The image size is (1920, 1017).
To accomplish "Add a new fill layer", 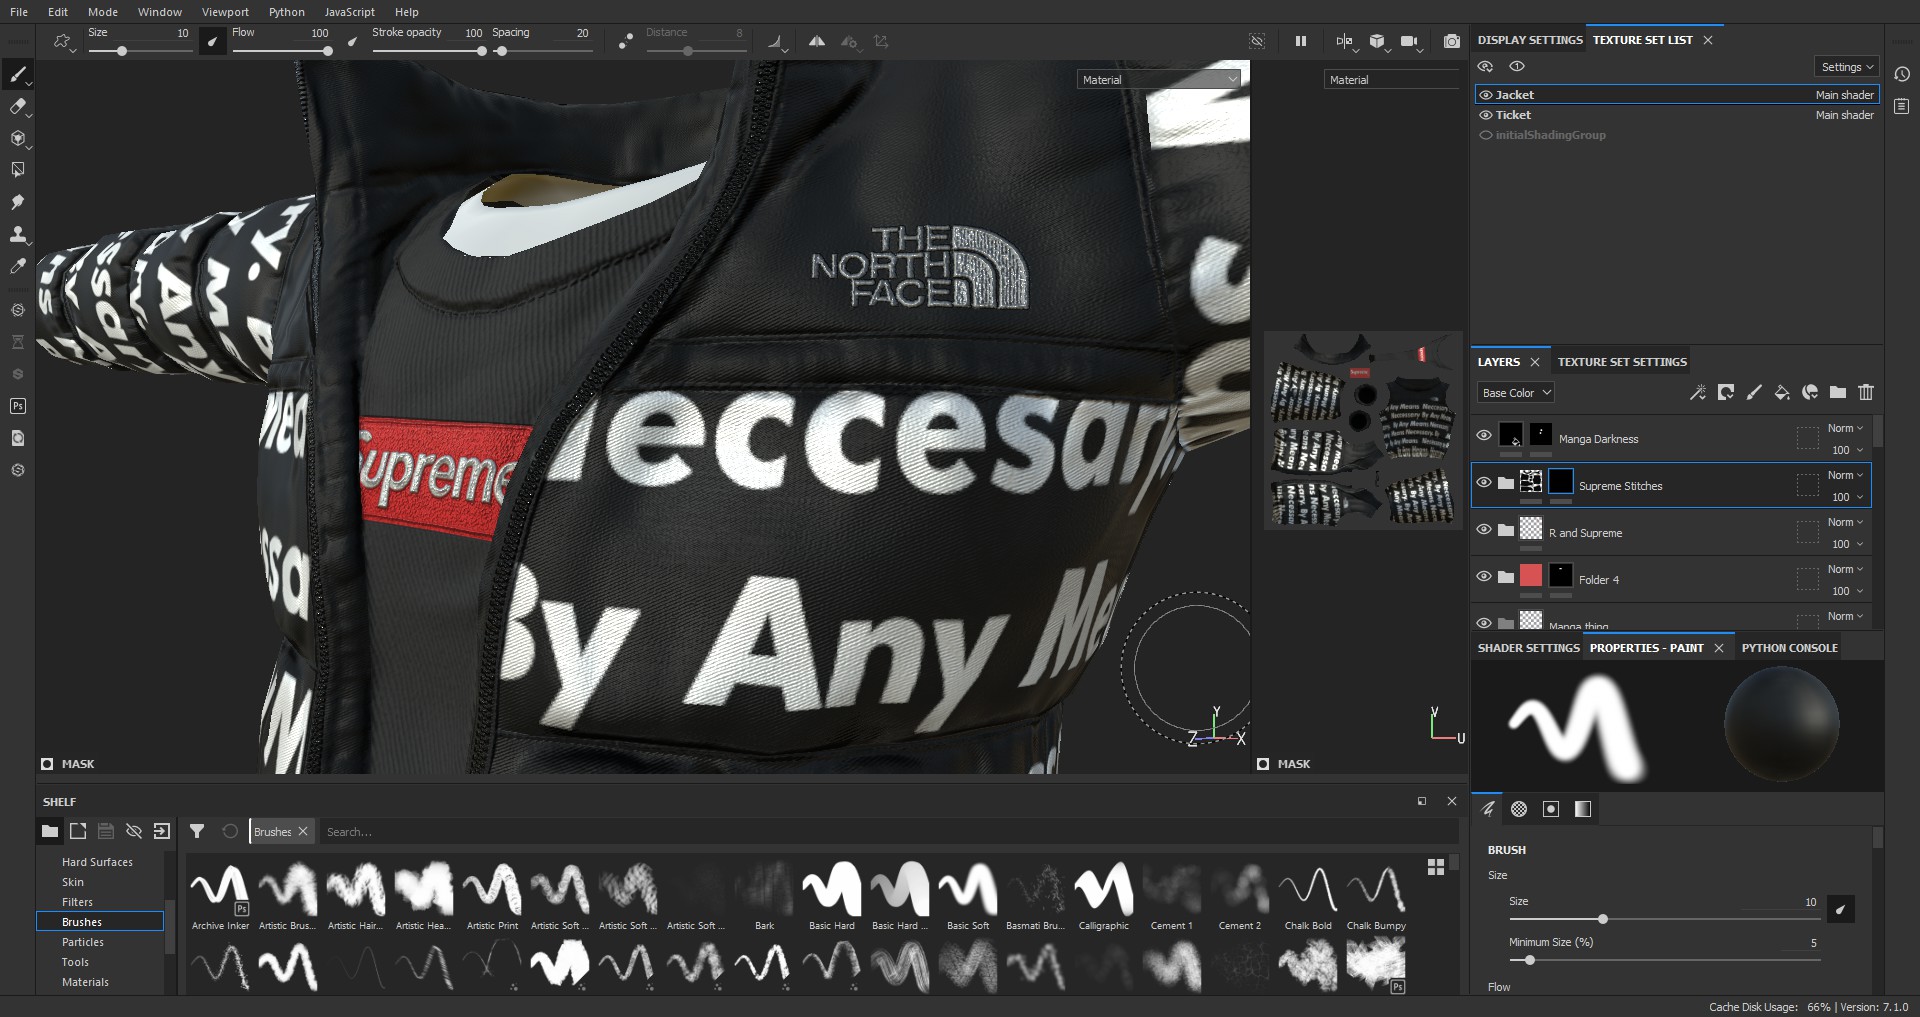I will pyautogui.click(x=1781, y=392).
